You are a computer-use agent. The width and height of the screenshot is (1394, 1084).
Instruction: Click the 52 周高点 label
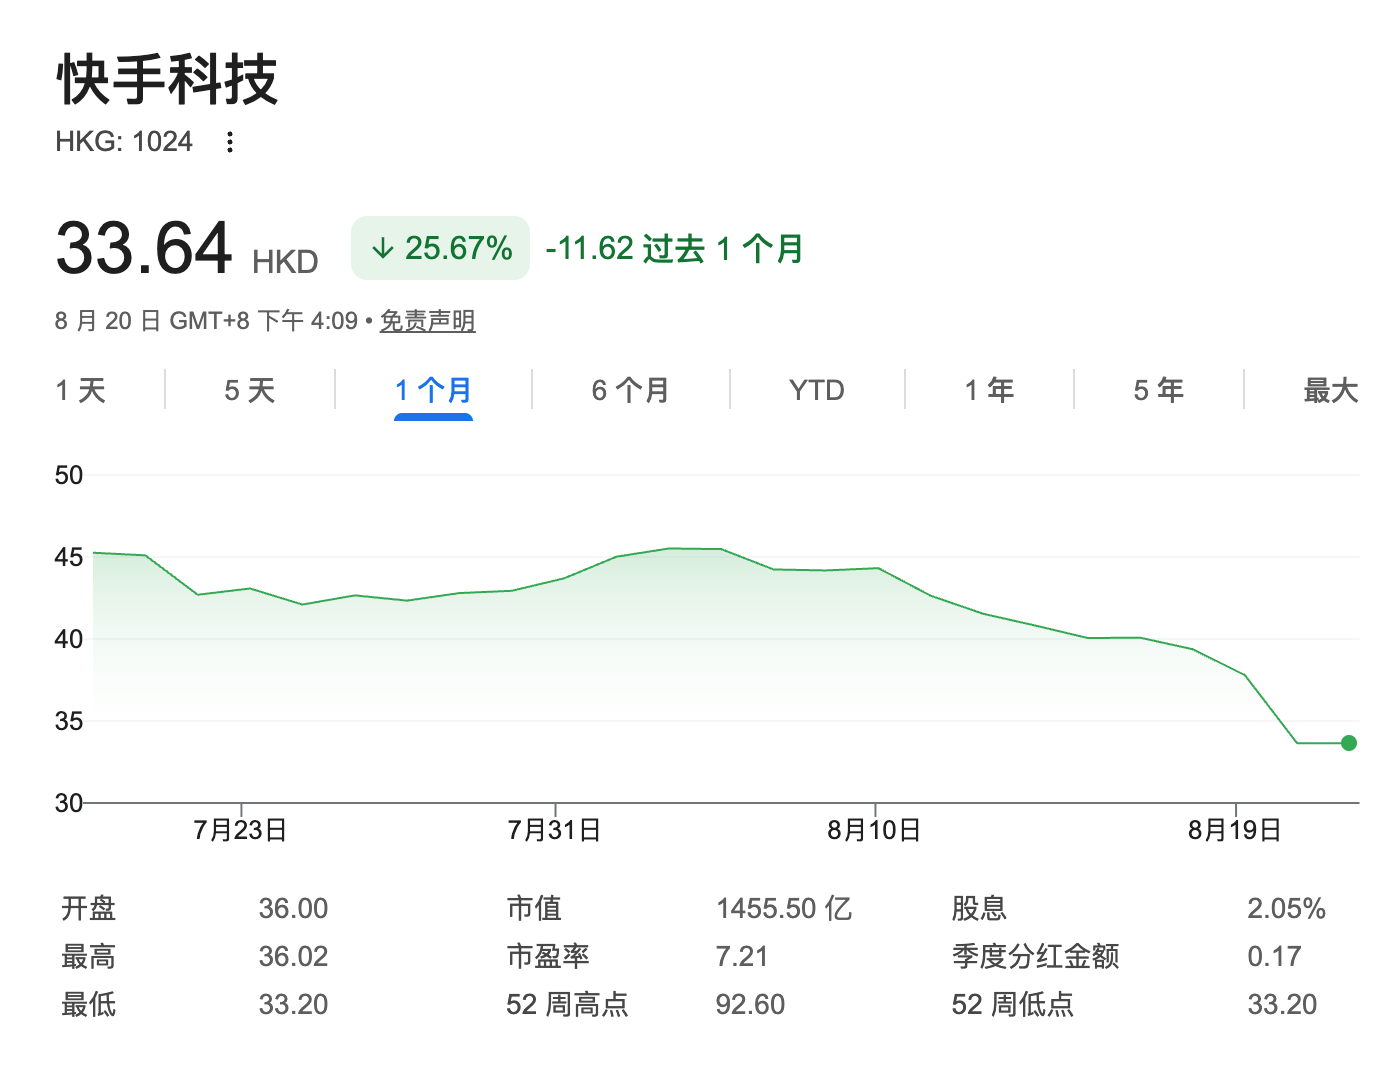[x=568, y=1004]
